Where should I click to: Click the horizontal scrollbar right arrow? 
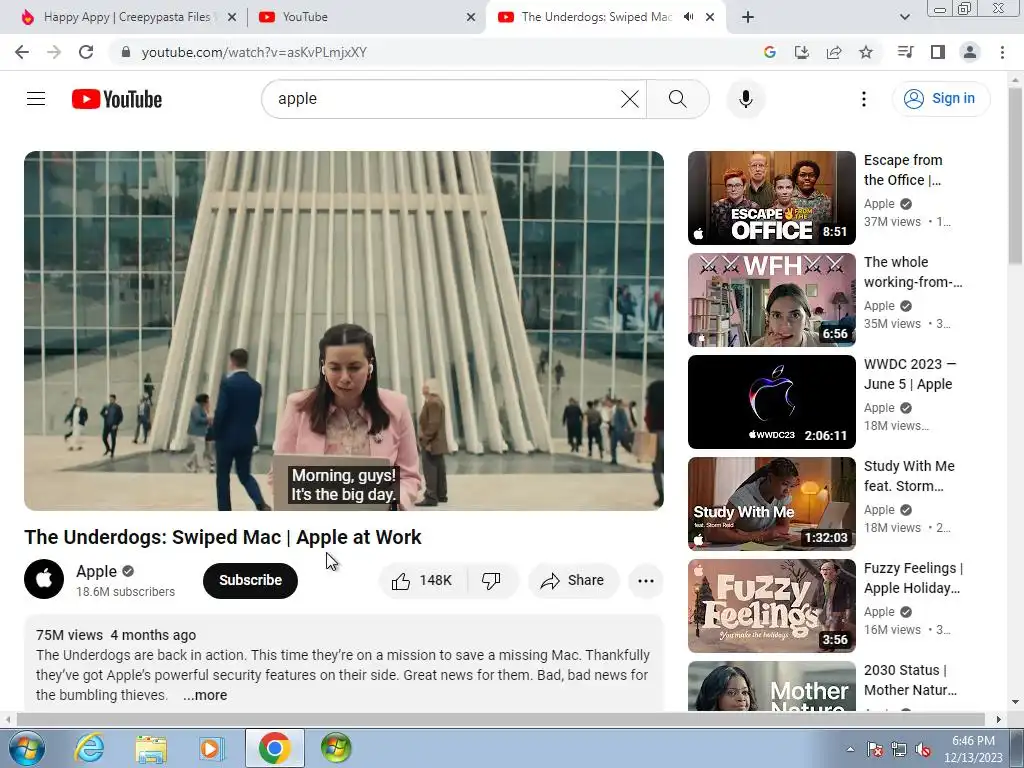coord(998,720)
